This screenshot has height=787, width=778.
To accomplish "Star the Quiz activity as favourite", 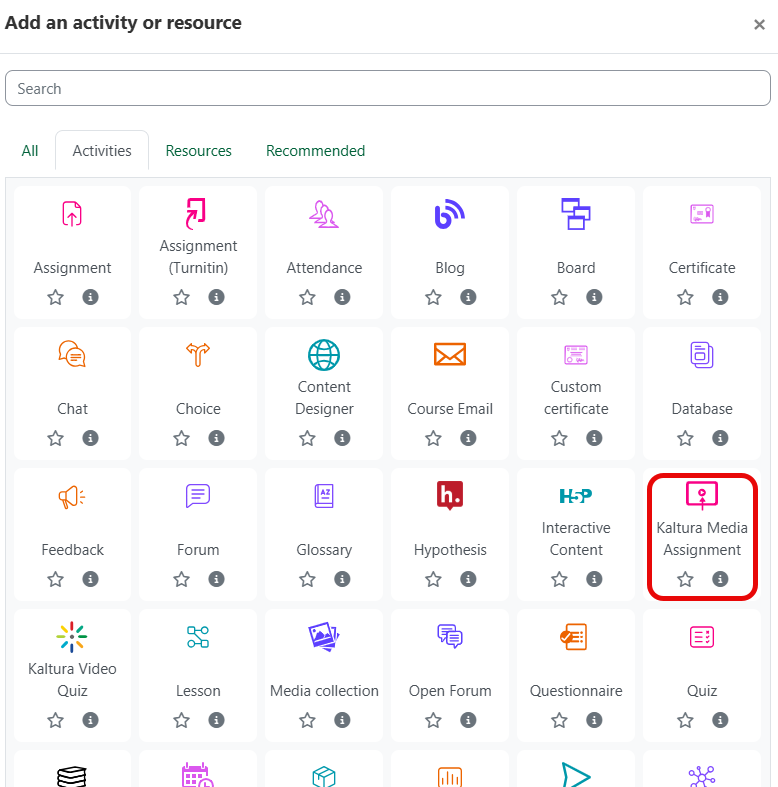I will pos(685,720).
